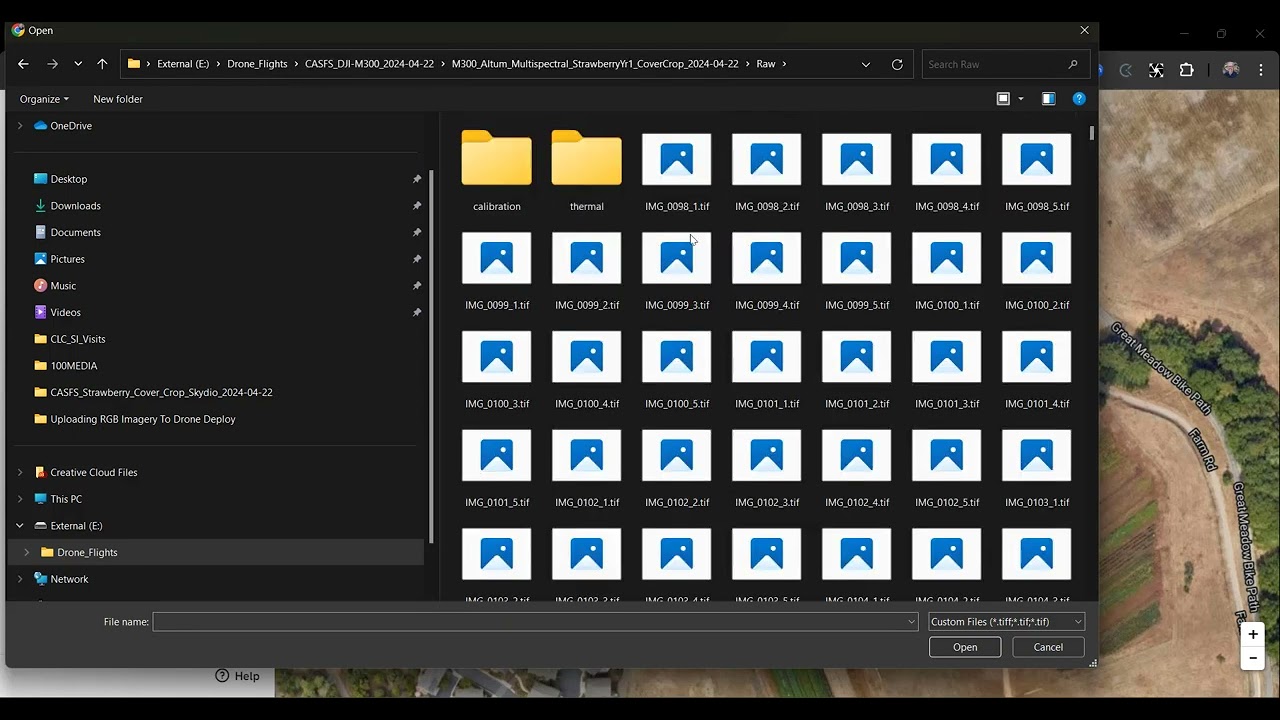
Task: Click the File name input field
Action: coord(535,622)
